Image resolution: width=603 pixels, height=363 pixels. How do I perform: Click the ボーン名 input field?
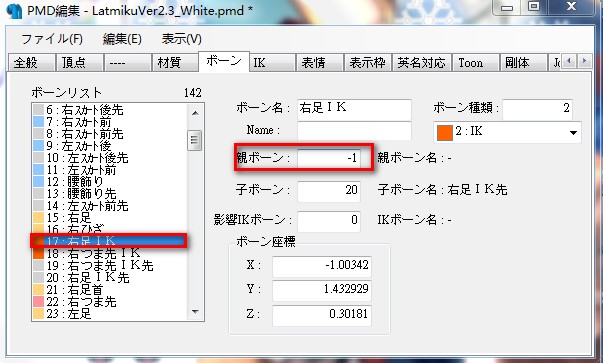(354, 109)
